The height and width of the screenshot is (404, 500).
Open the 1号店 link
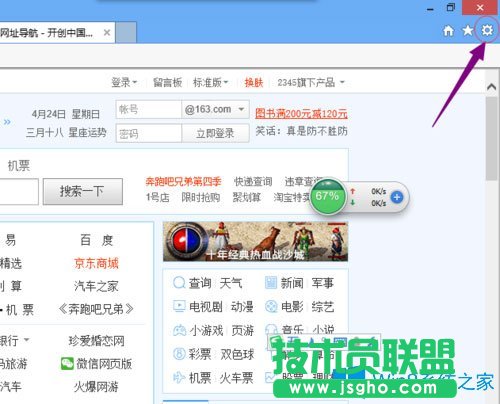pos(157,197)
